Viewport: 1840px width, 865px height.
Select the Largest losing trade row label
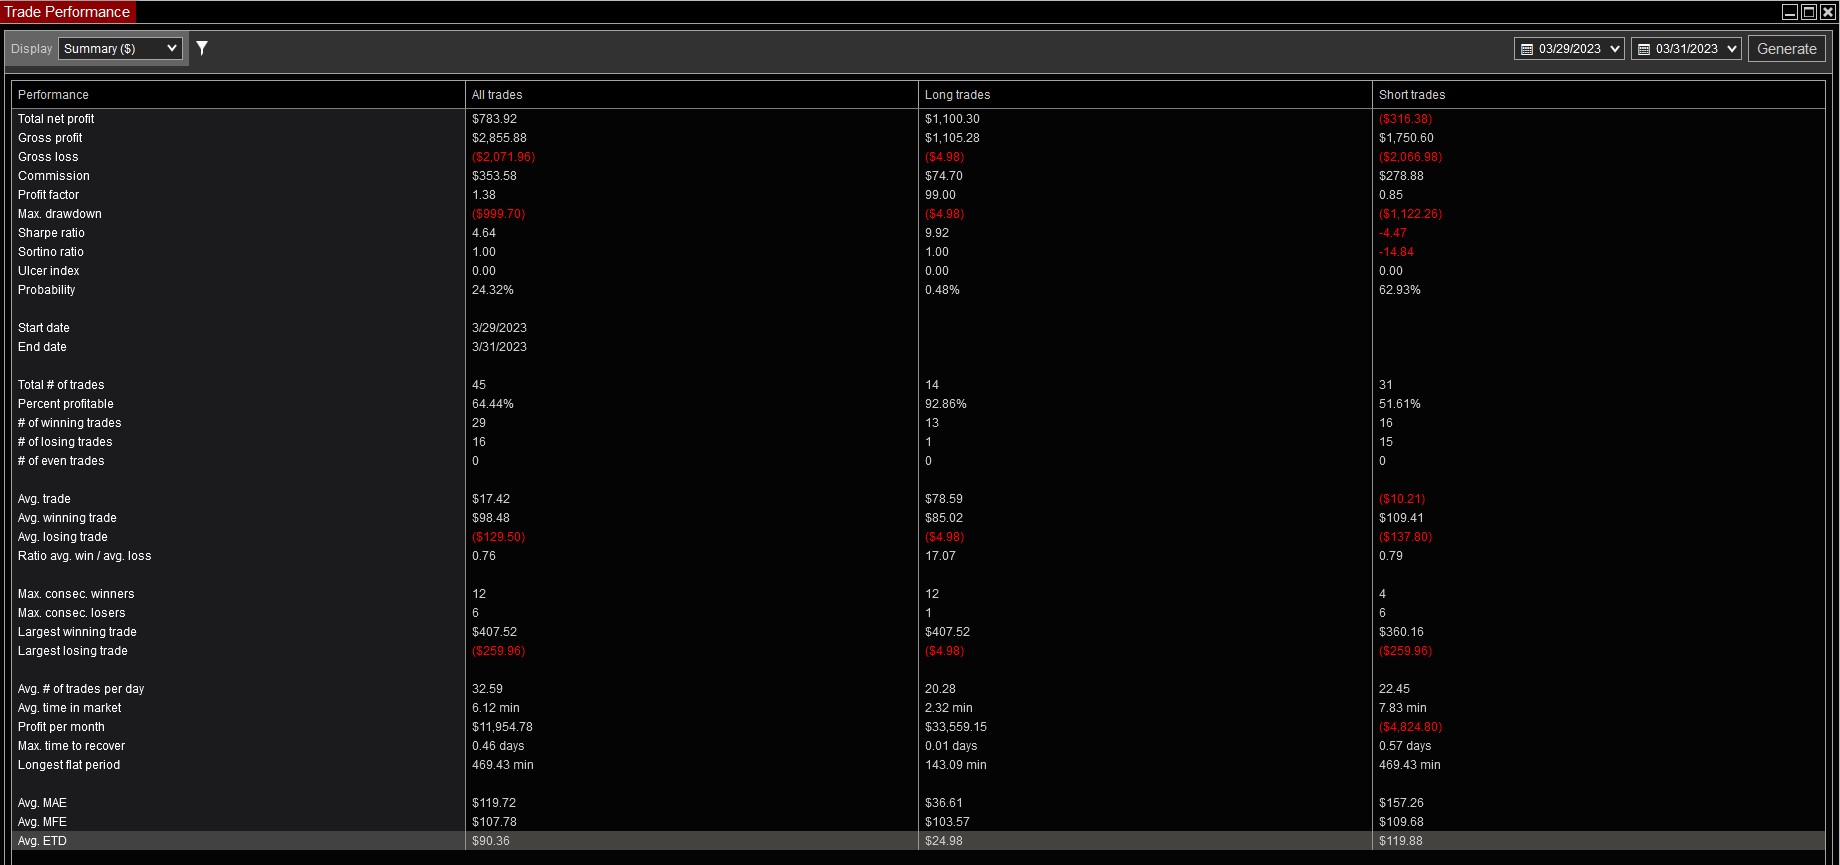pos(73,651)
